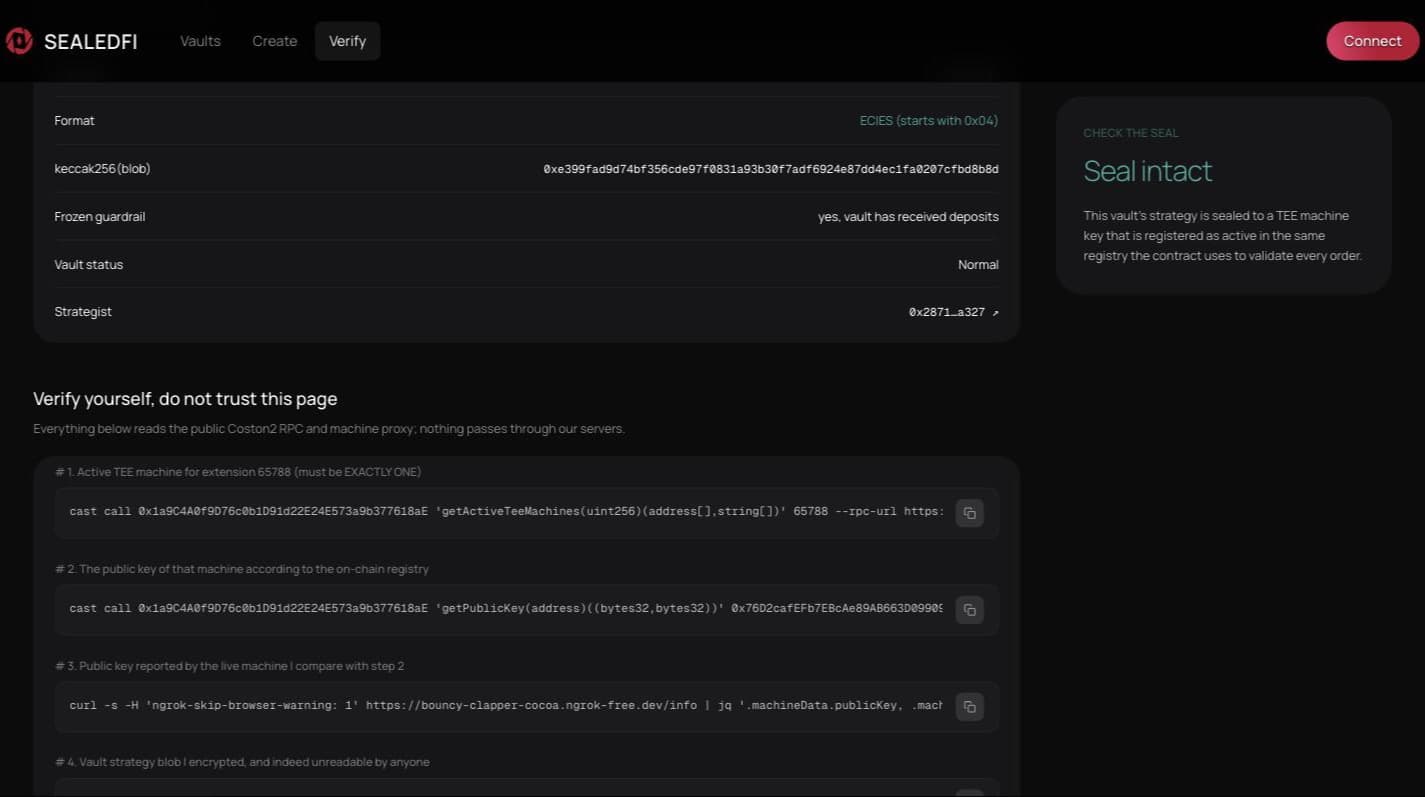The image size is (1425, 797).
Task: Click the step 2 getPublicKey code box
Action: pos(526,610)
